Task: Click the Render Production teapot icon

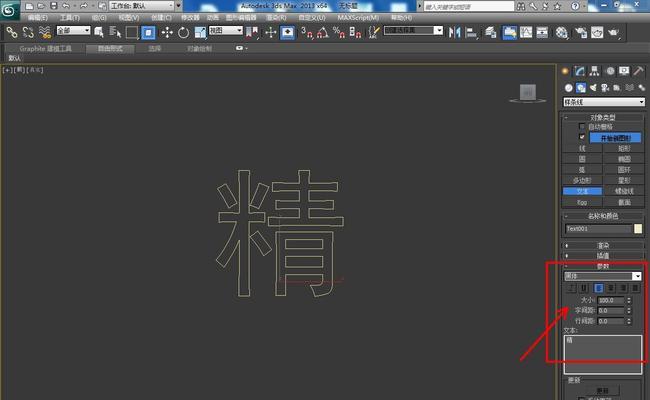Action: click(x=614, y=32)
